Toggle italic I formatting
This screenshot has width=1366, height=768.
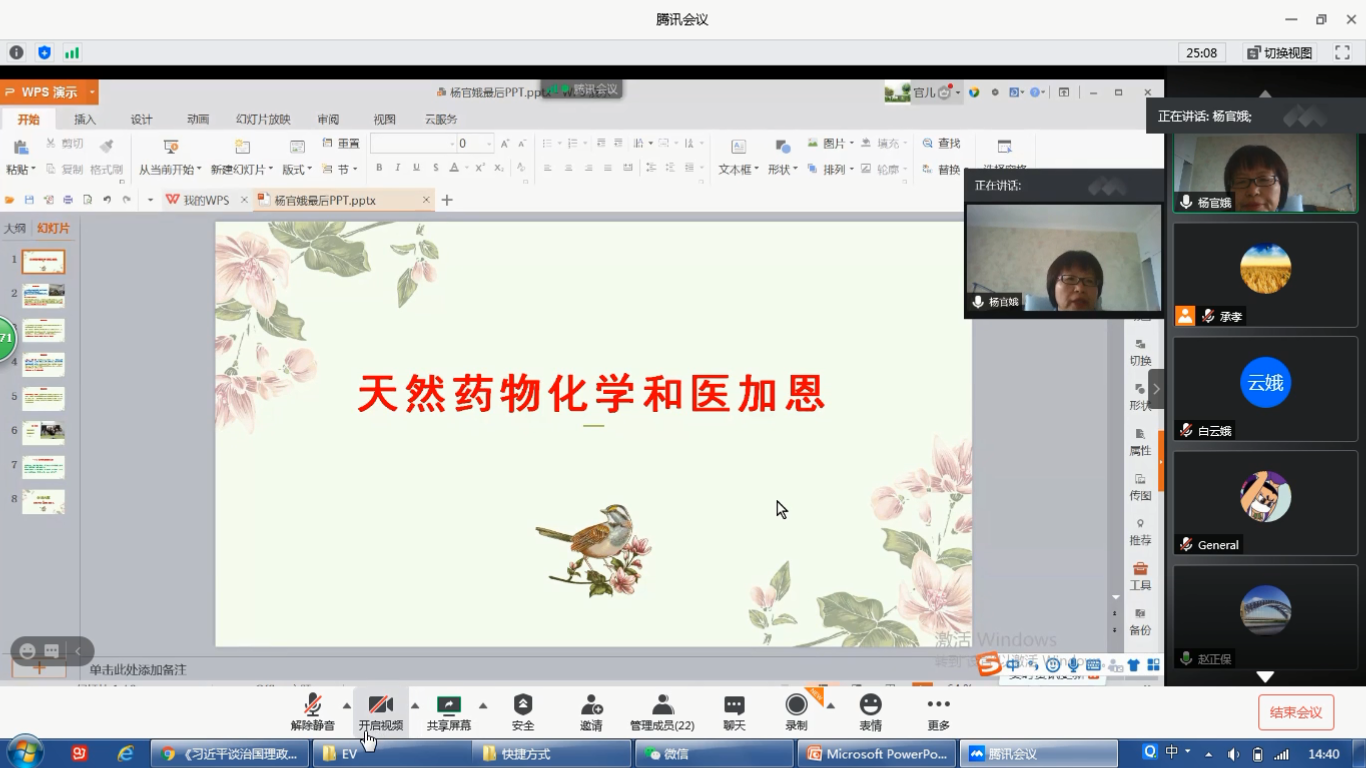(x=397, y=168)
